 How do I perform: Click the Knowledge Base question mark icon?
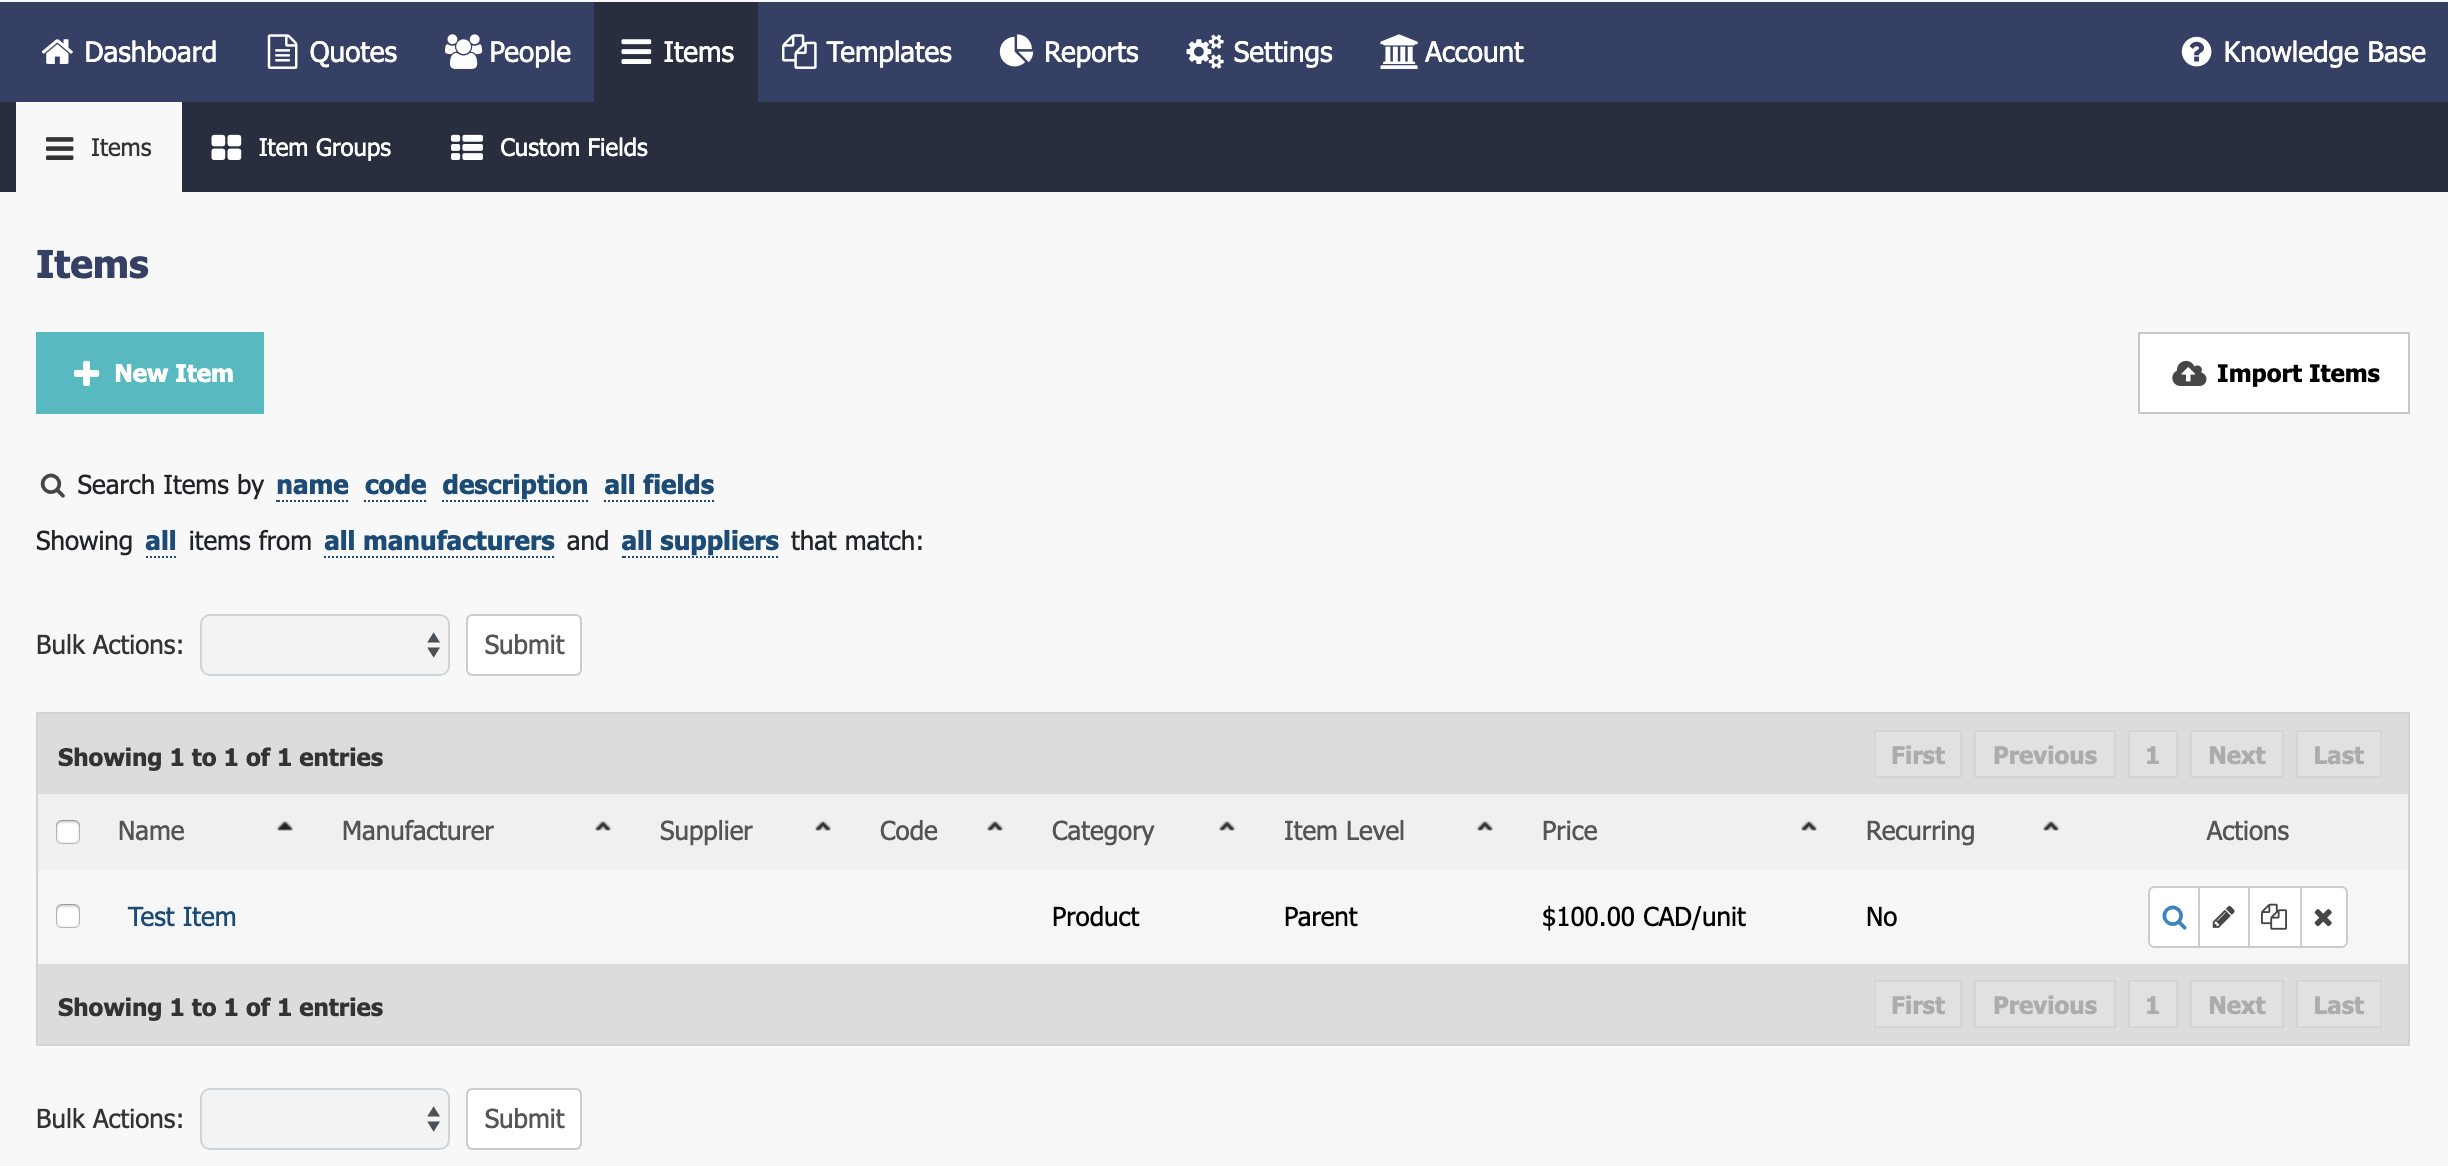click(x=2196, y=52)
